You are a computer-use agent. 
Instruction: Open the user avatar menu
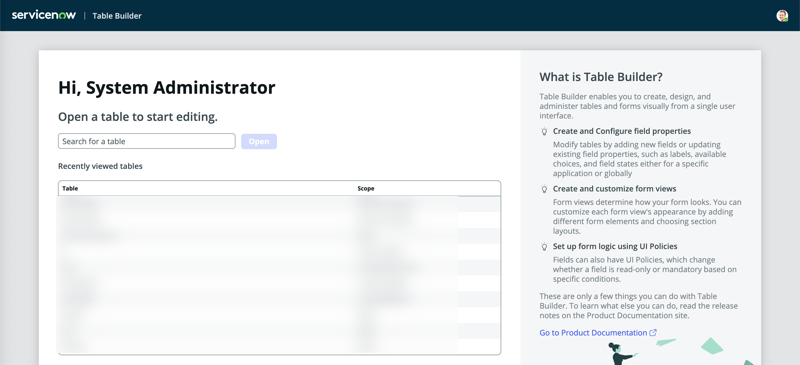[782, 16]
